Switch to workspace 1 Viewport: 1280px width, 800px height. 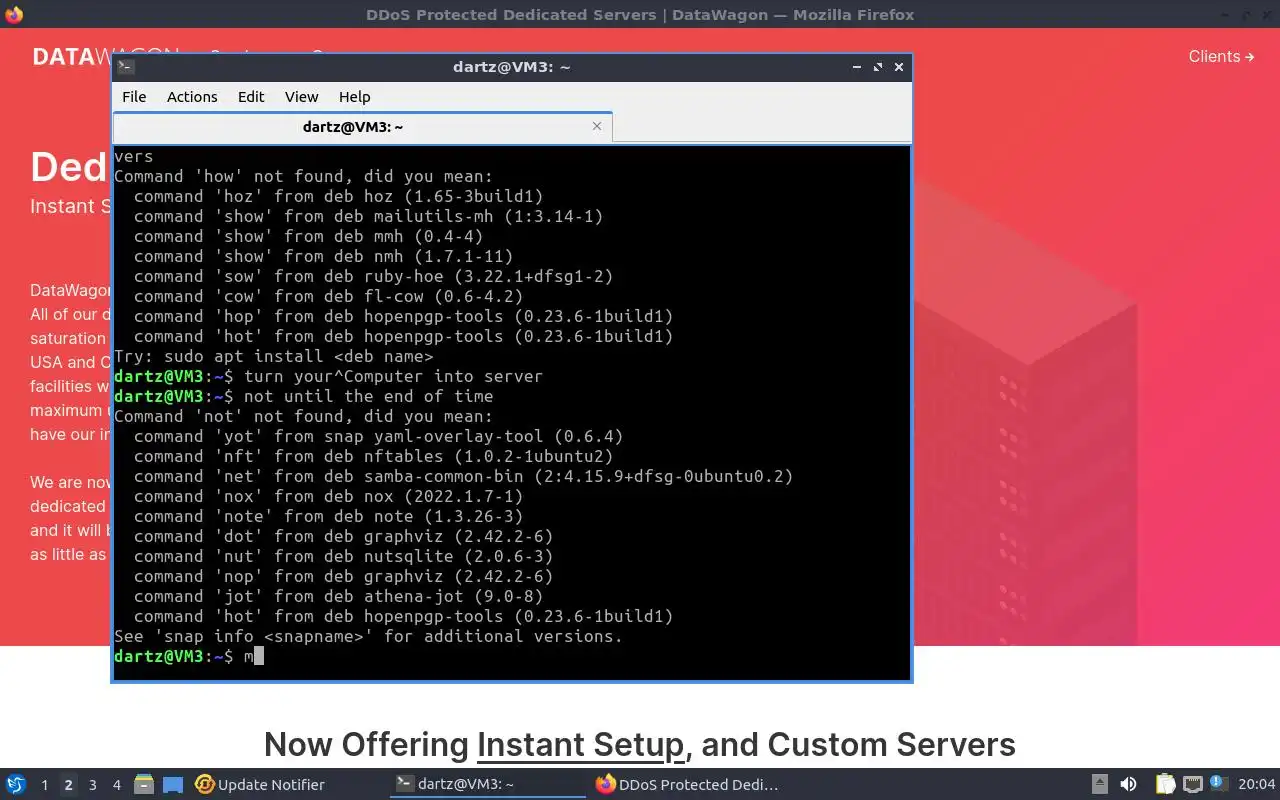click(44, 785)
